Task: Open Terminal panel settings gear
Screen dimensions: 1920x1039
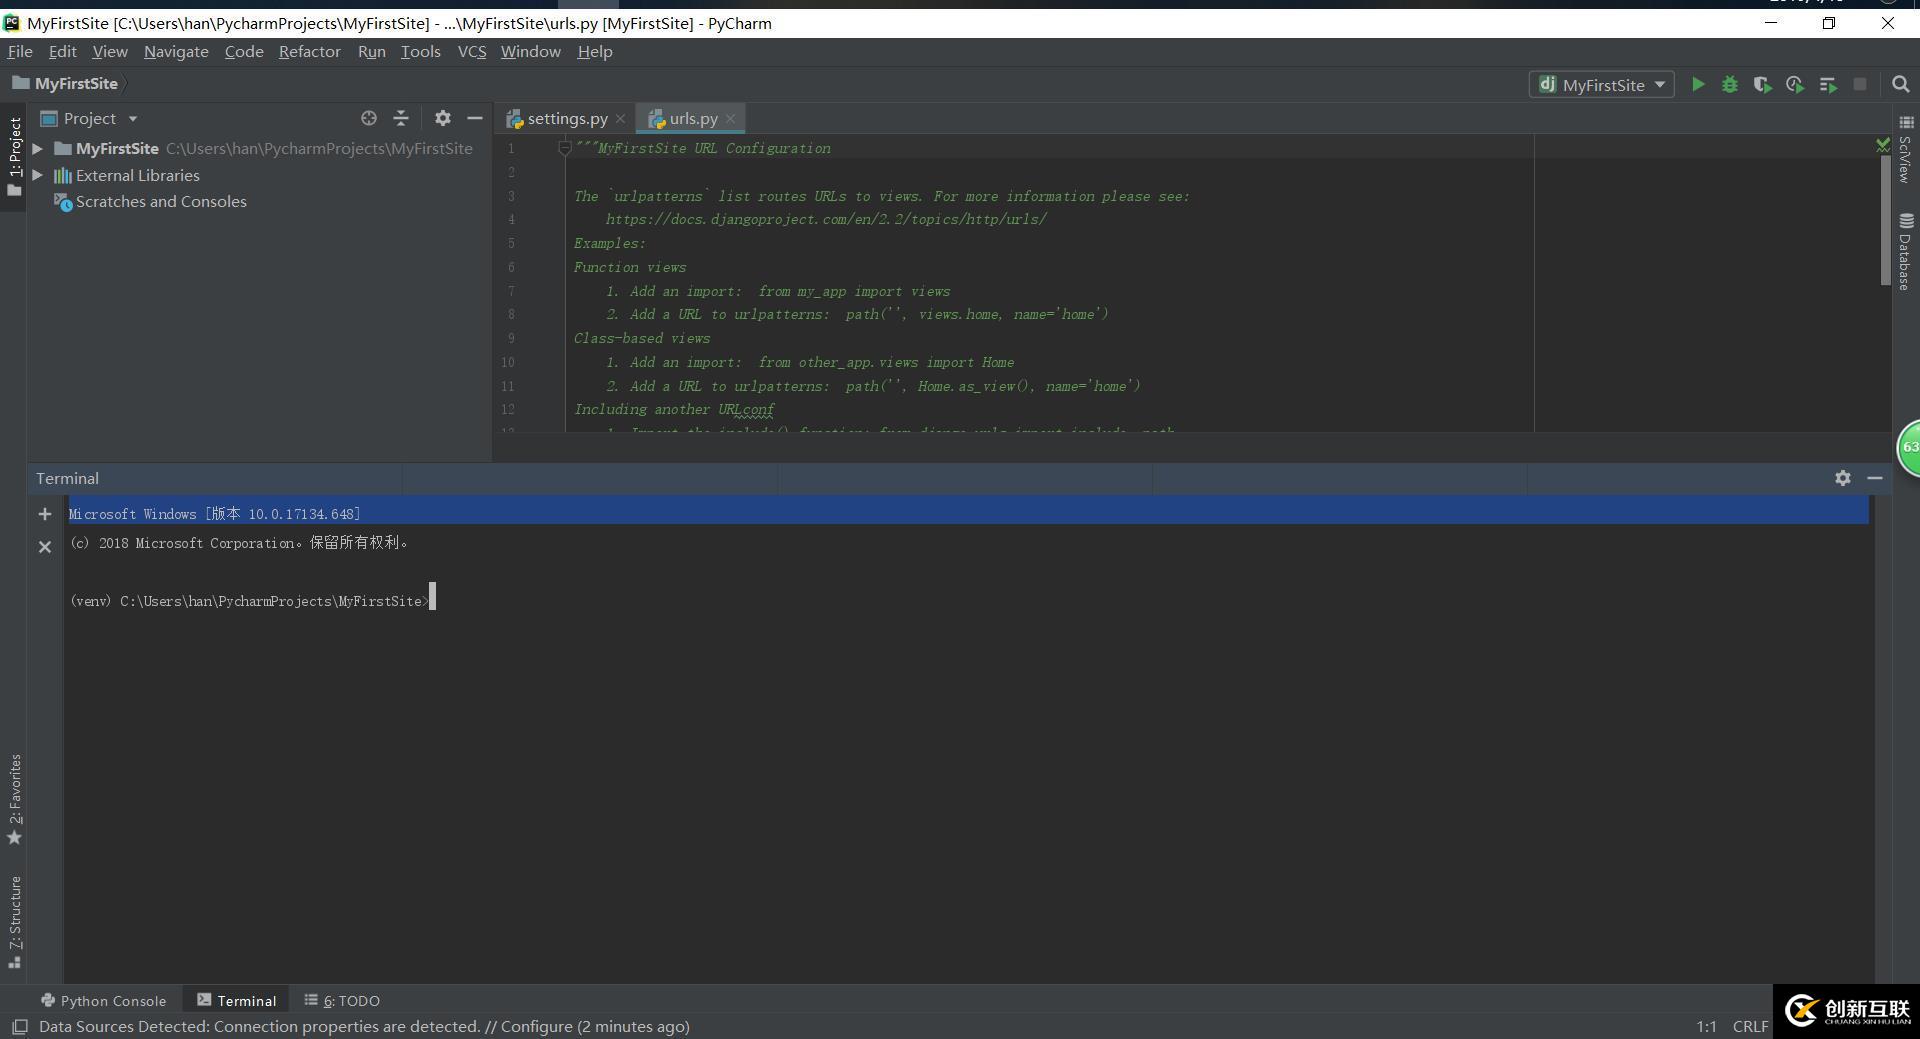Action: pyautogui.click(x=1843, y=478)
